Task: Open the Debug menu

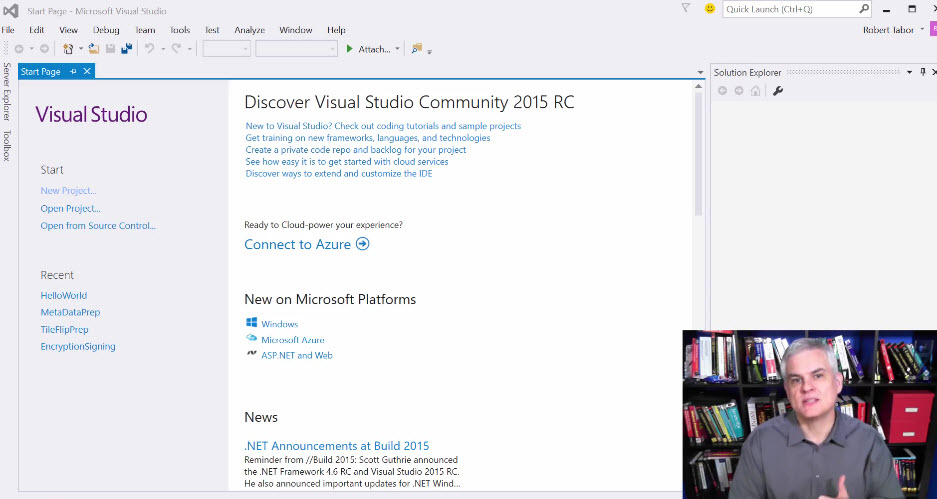Action: [x=106, y=30]
